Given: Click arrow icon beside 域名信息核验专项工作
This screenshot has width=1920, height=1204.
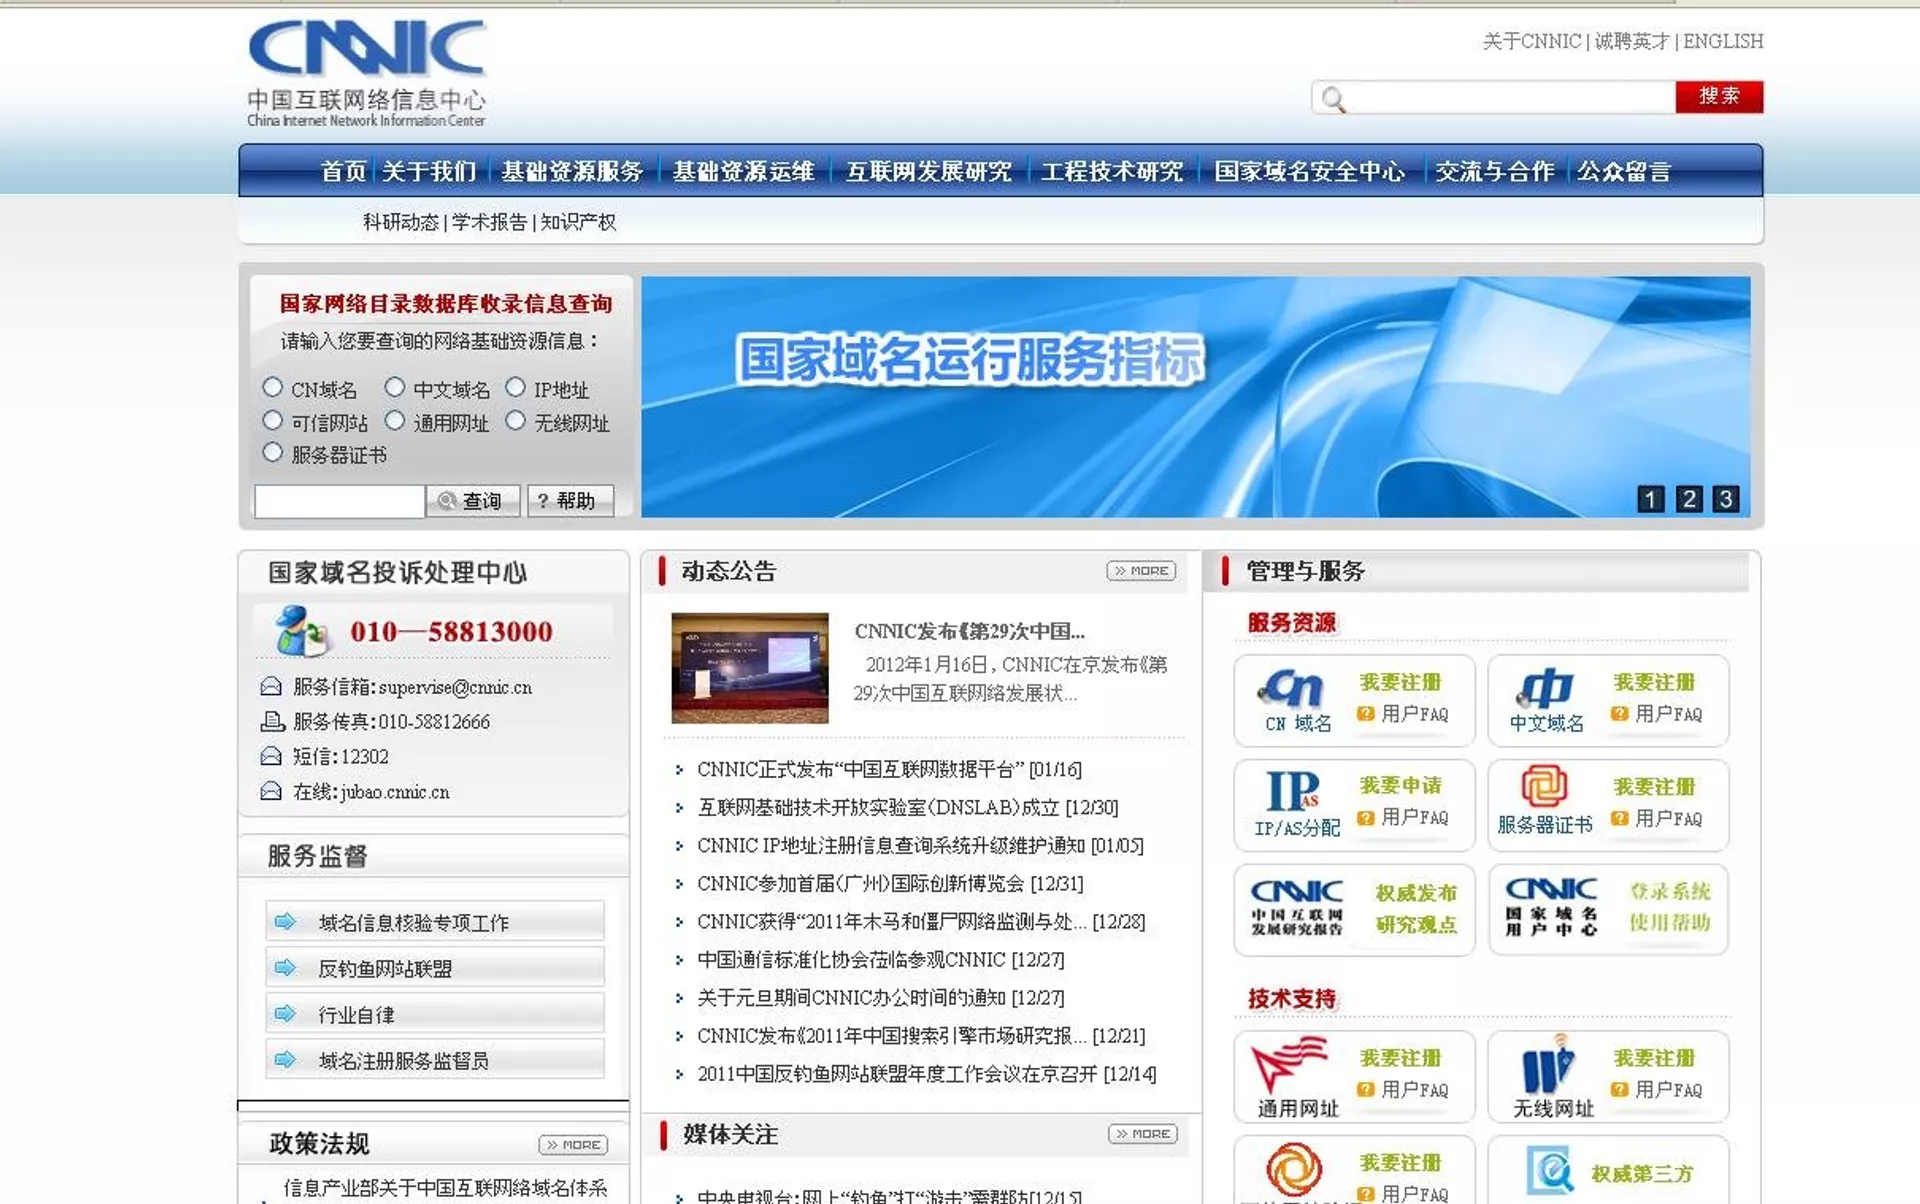Looking at the screenshot, I should pos(285,921).
